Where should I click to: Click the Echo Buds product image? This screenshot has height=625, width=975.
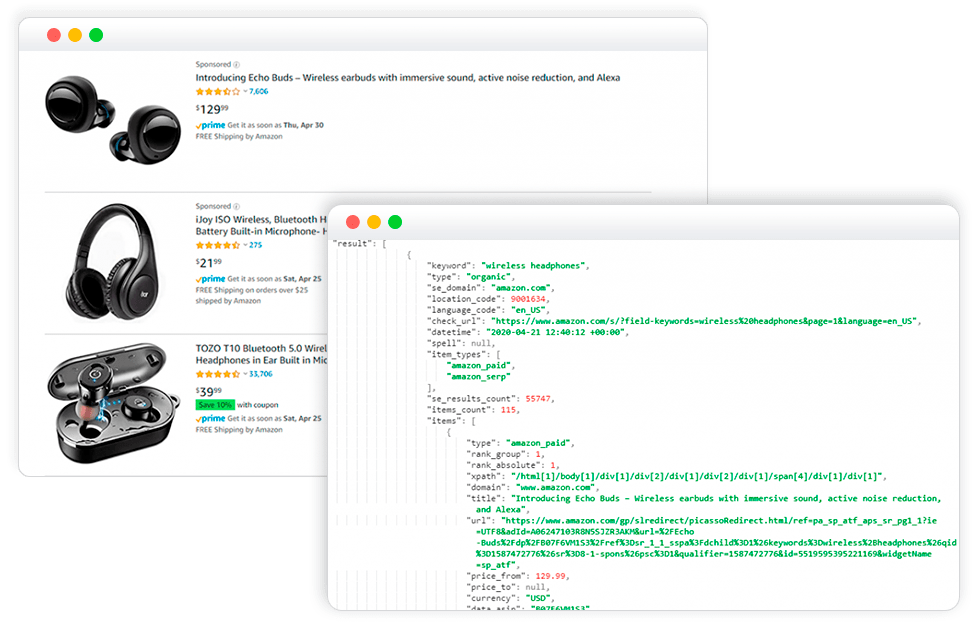pyautogui.click(x=113, y=120)
